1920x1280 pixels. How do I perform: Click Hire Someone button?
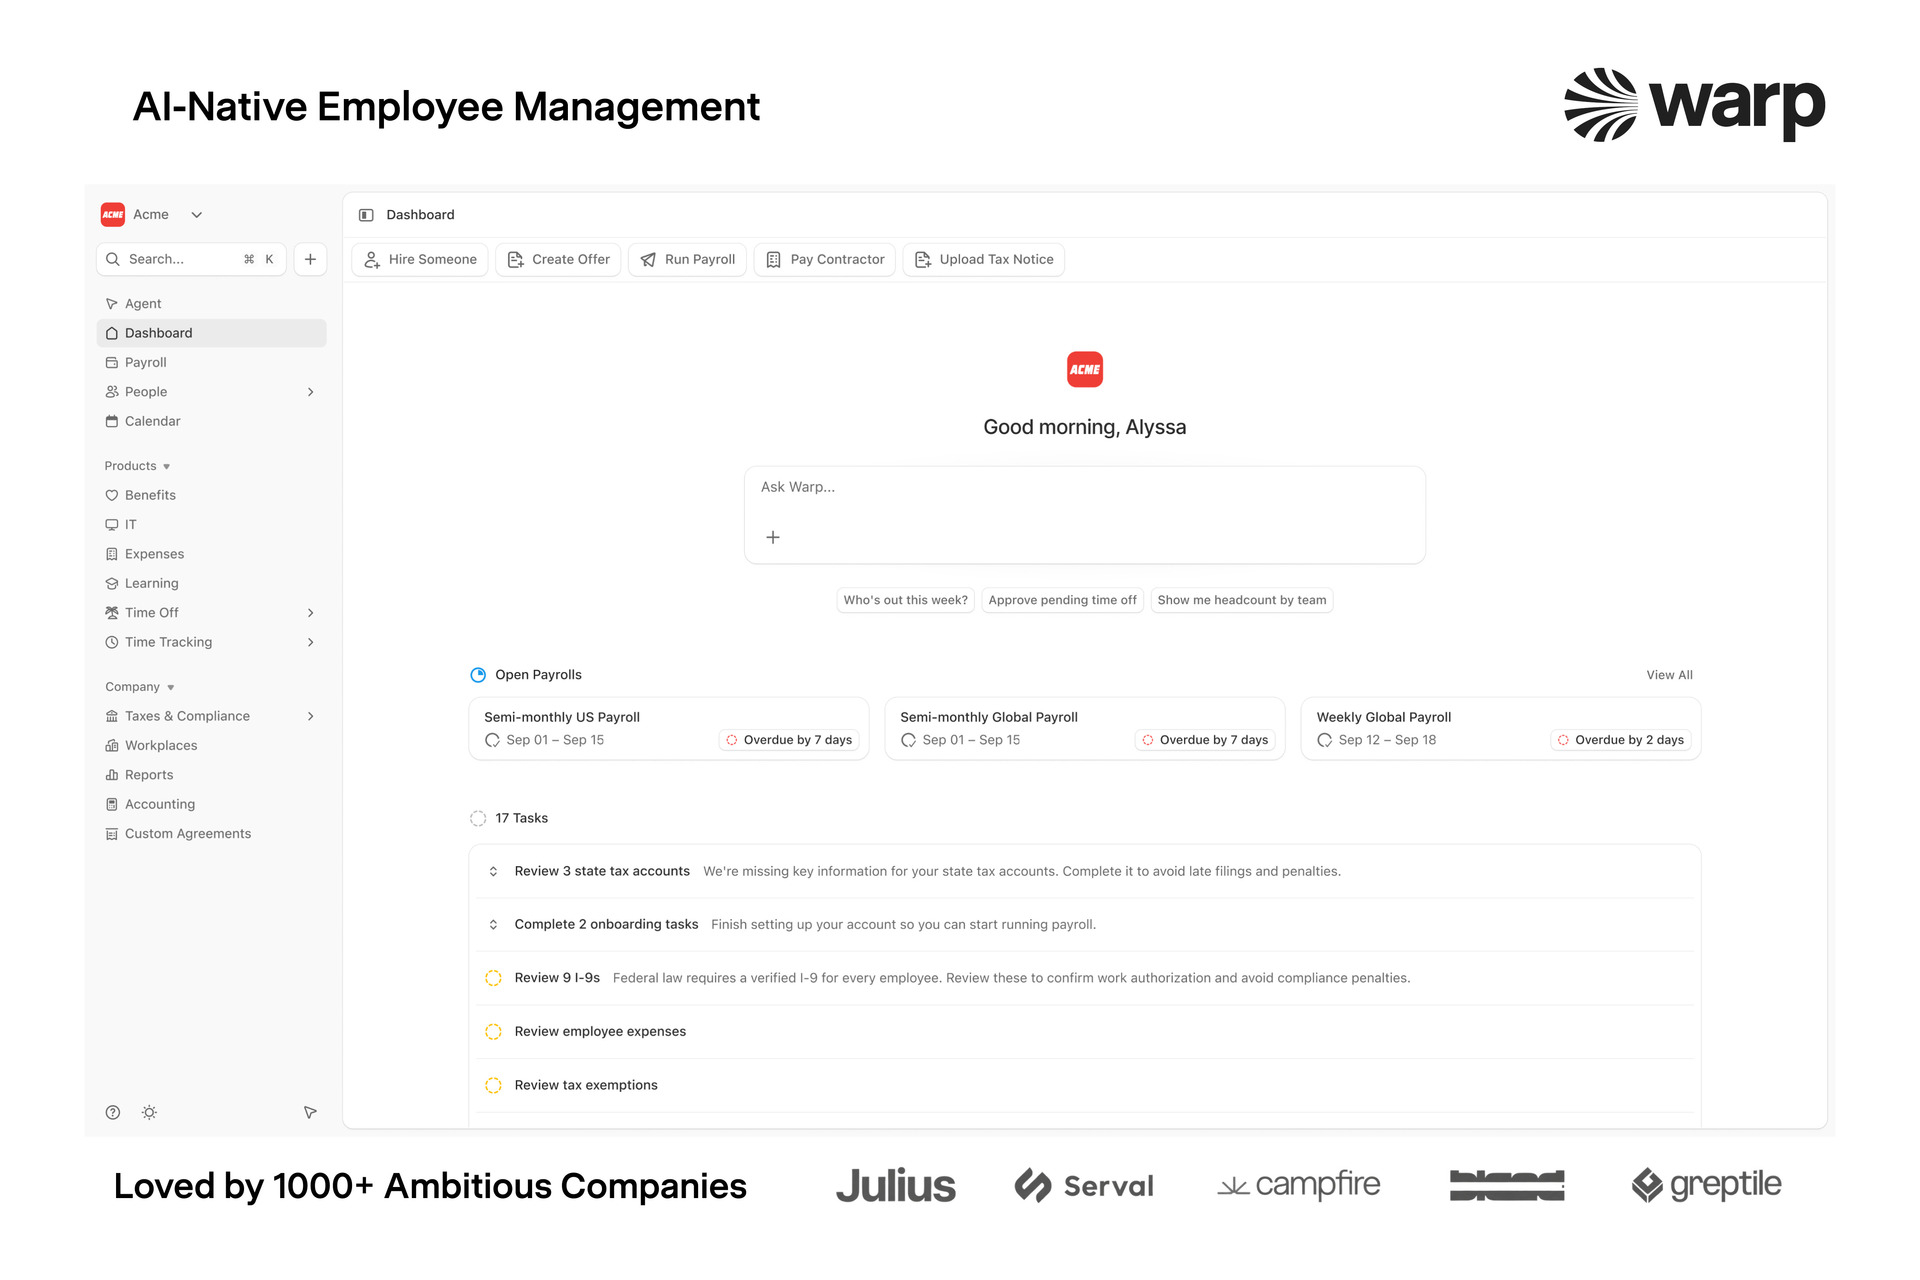pos(420,260)
